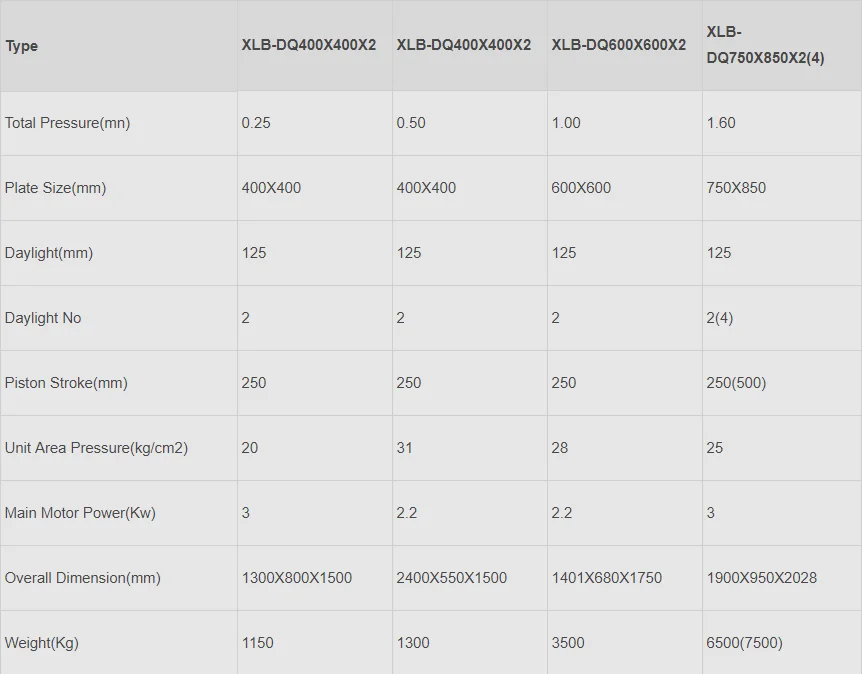Select the Unit Area Pressure(kg/cm2) label

tap(96, 448)
